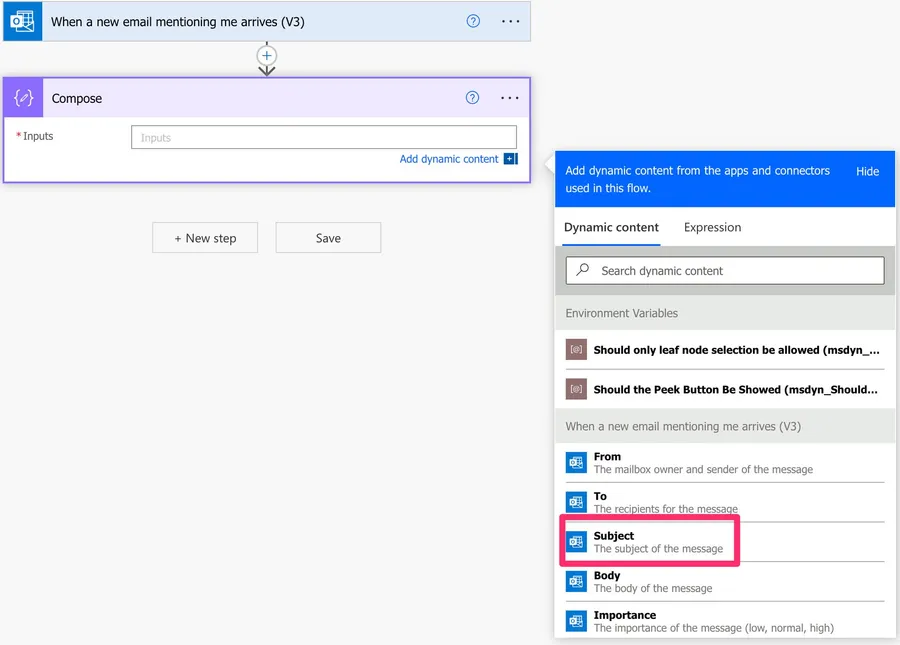
Task: Open Compose step ellipsis menu
Action: [509, 98]
